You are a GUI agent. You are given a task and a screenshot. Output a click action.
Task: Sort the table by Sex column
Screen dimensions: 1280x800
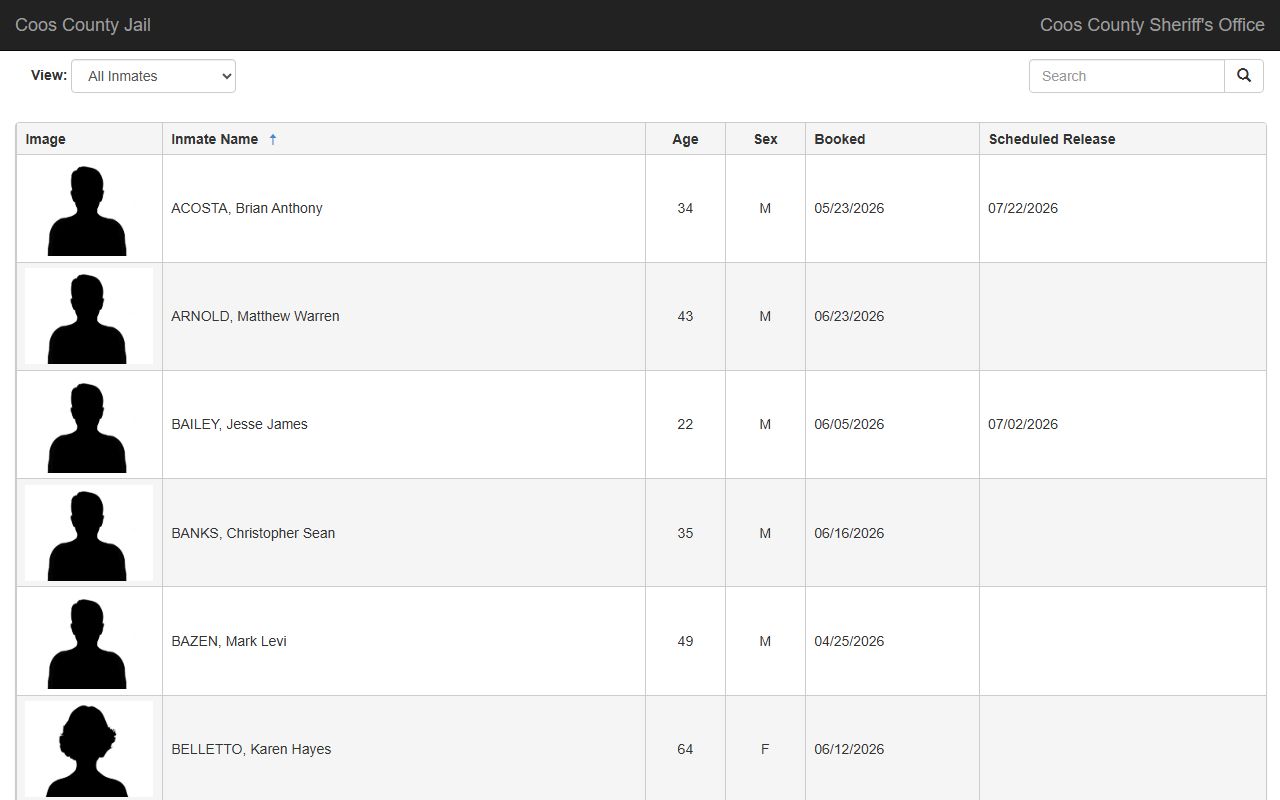click(765, 139)
